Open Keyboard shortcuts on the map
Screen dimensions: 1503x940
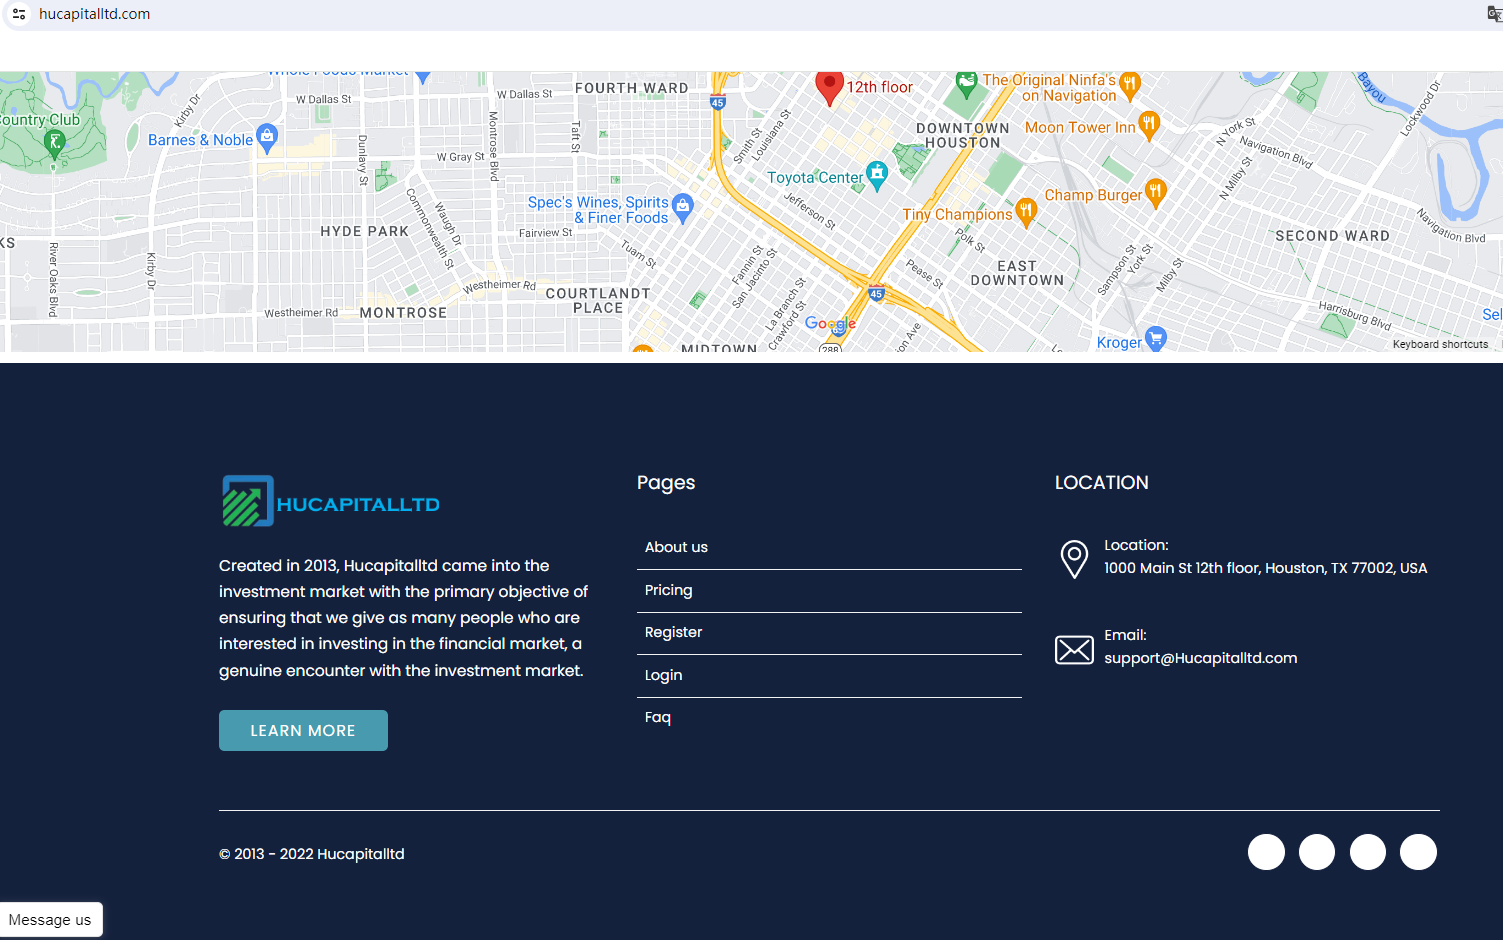(x=1440, y=344)
